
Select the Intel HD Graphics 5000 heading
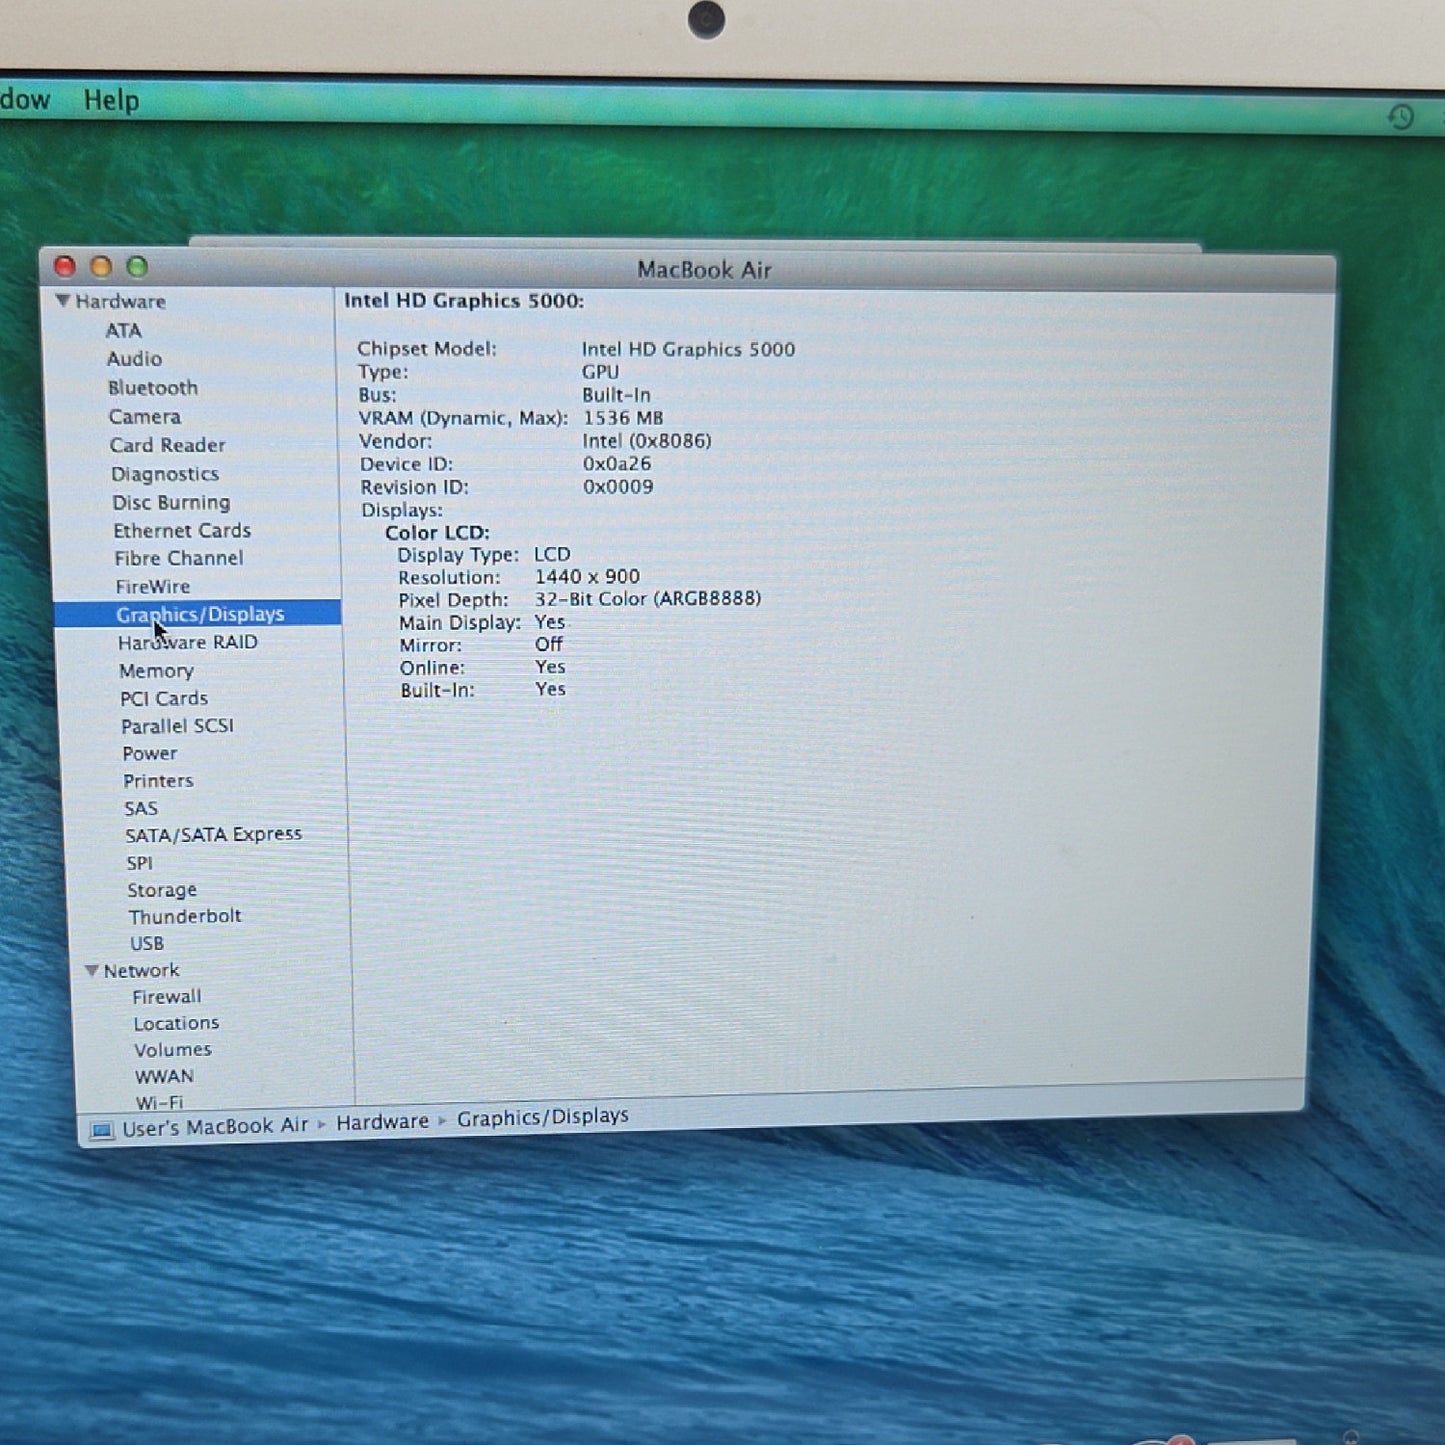(x=464, y=301)
